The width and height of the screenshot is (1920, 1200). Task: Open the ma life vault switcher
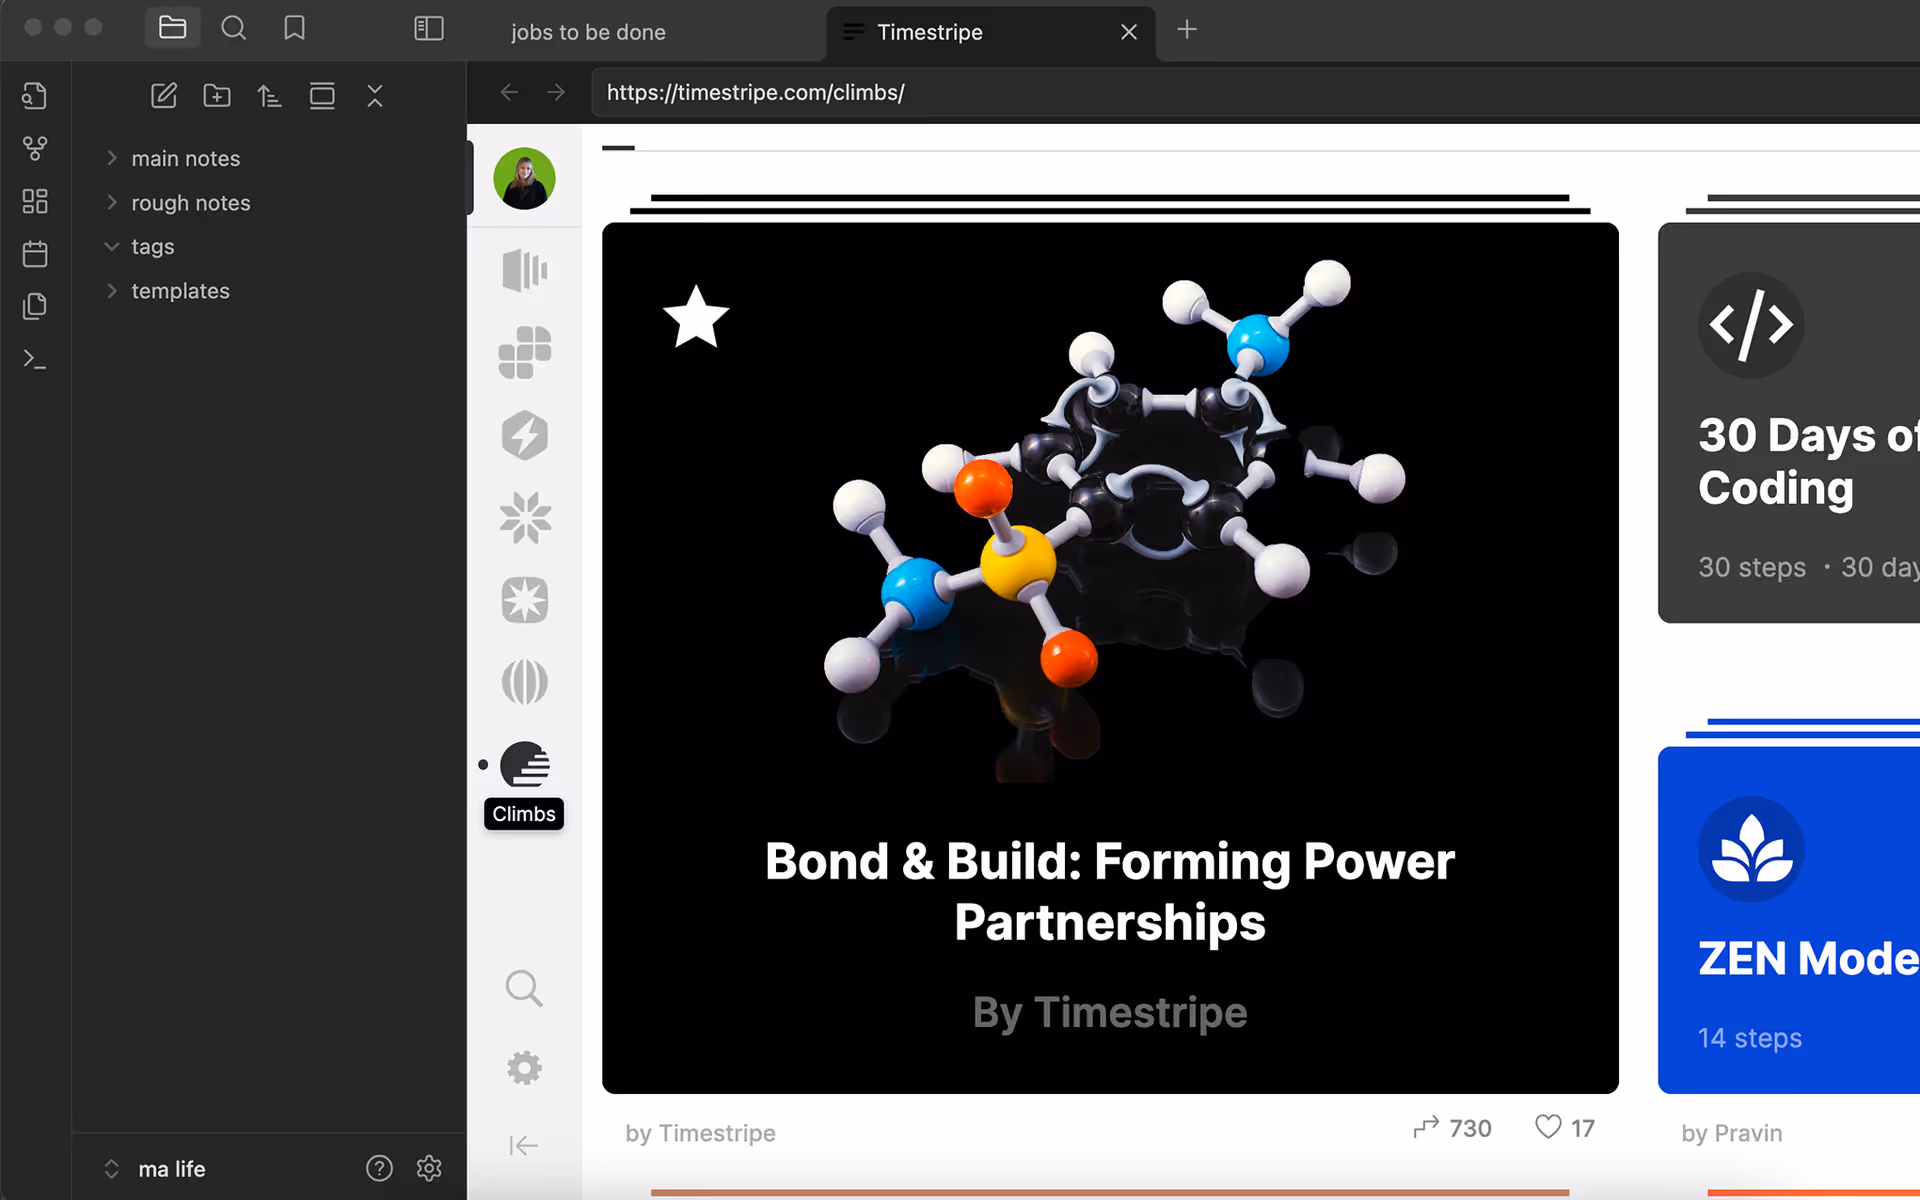(x=156, y=1169)
